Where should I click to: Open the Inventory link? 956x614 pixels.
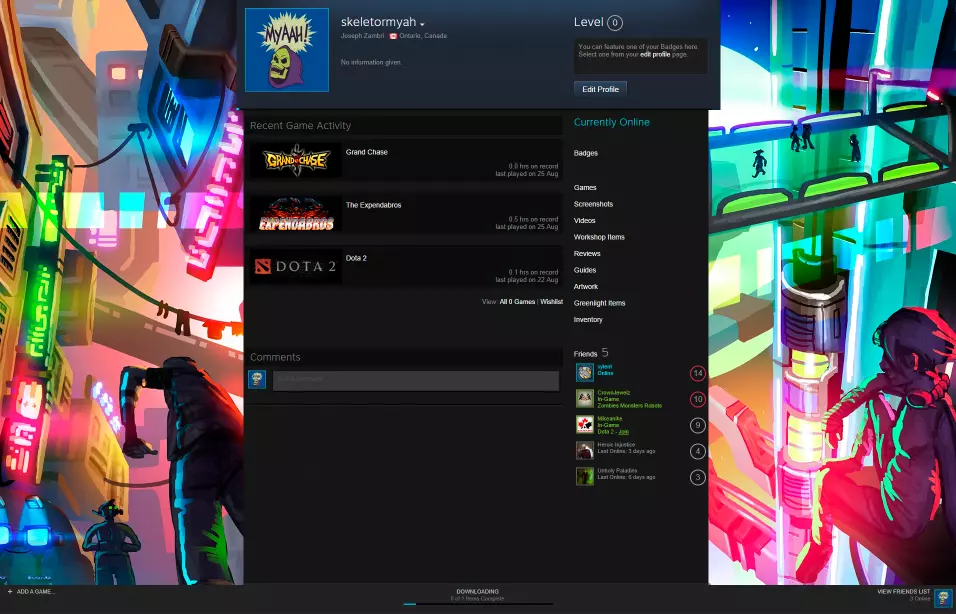tap(588, 319)
